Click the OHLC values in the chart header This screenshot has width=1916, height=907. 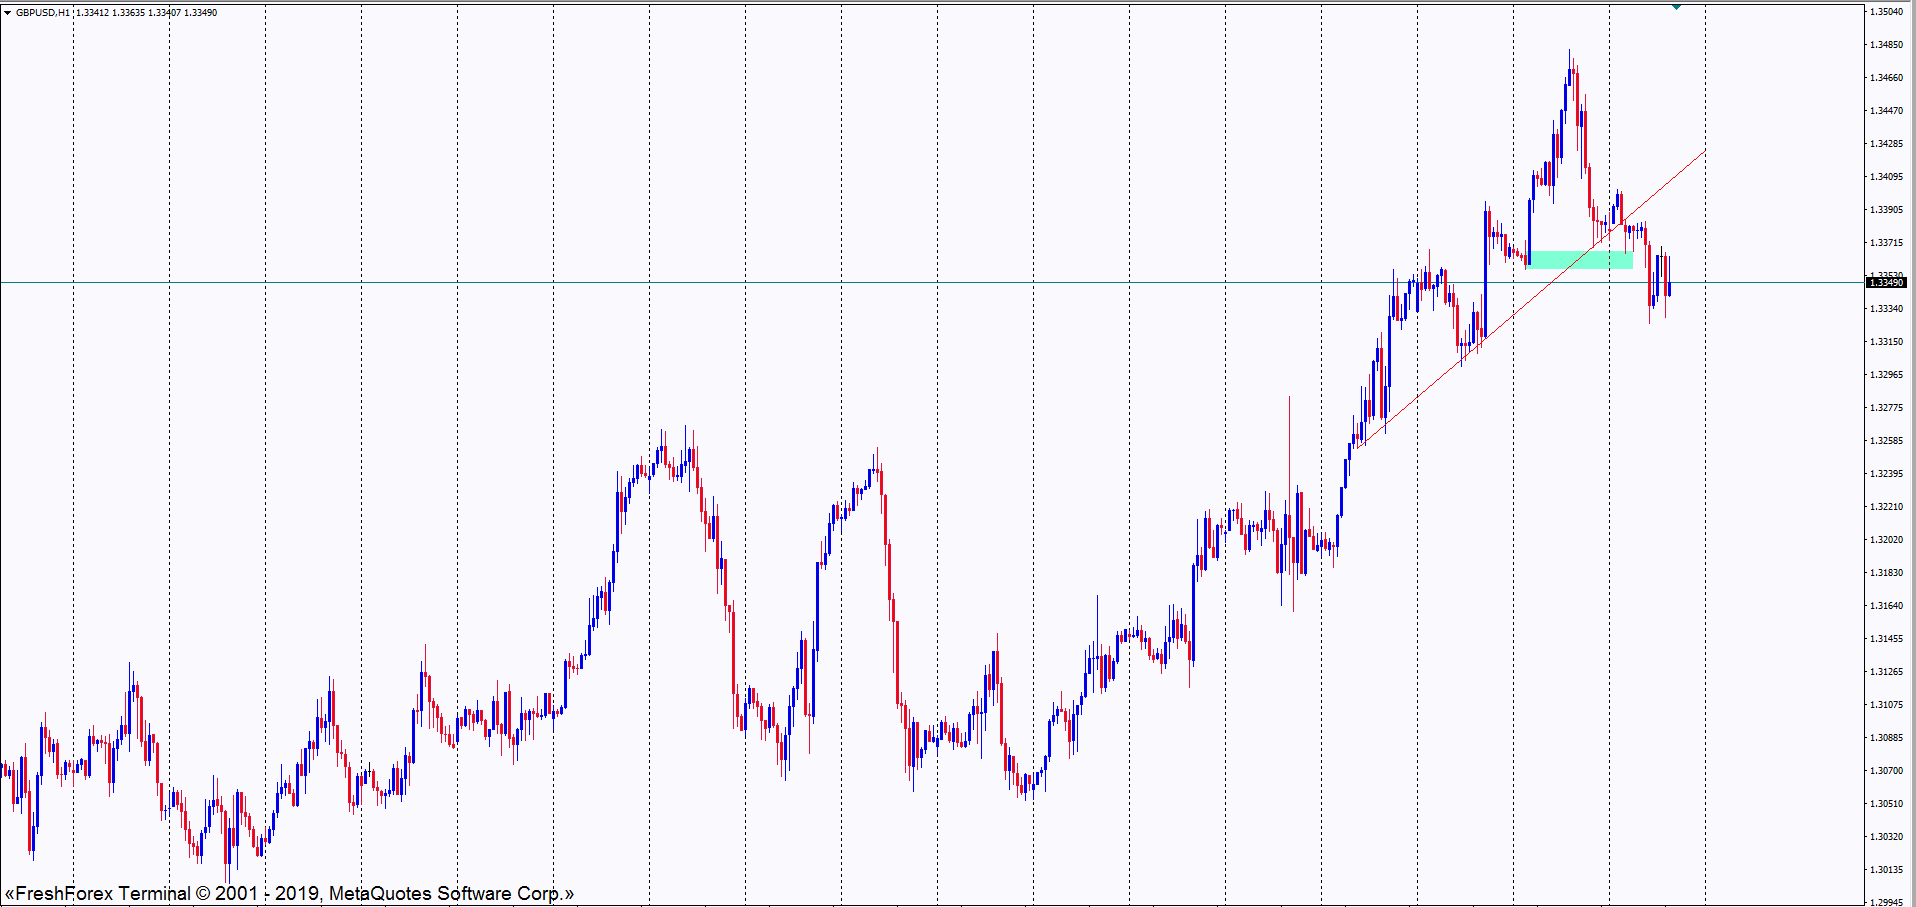coord(146,13)
